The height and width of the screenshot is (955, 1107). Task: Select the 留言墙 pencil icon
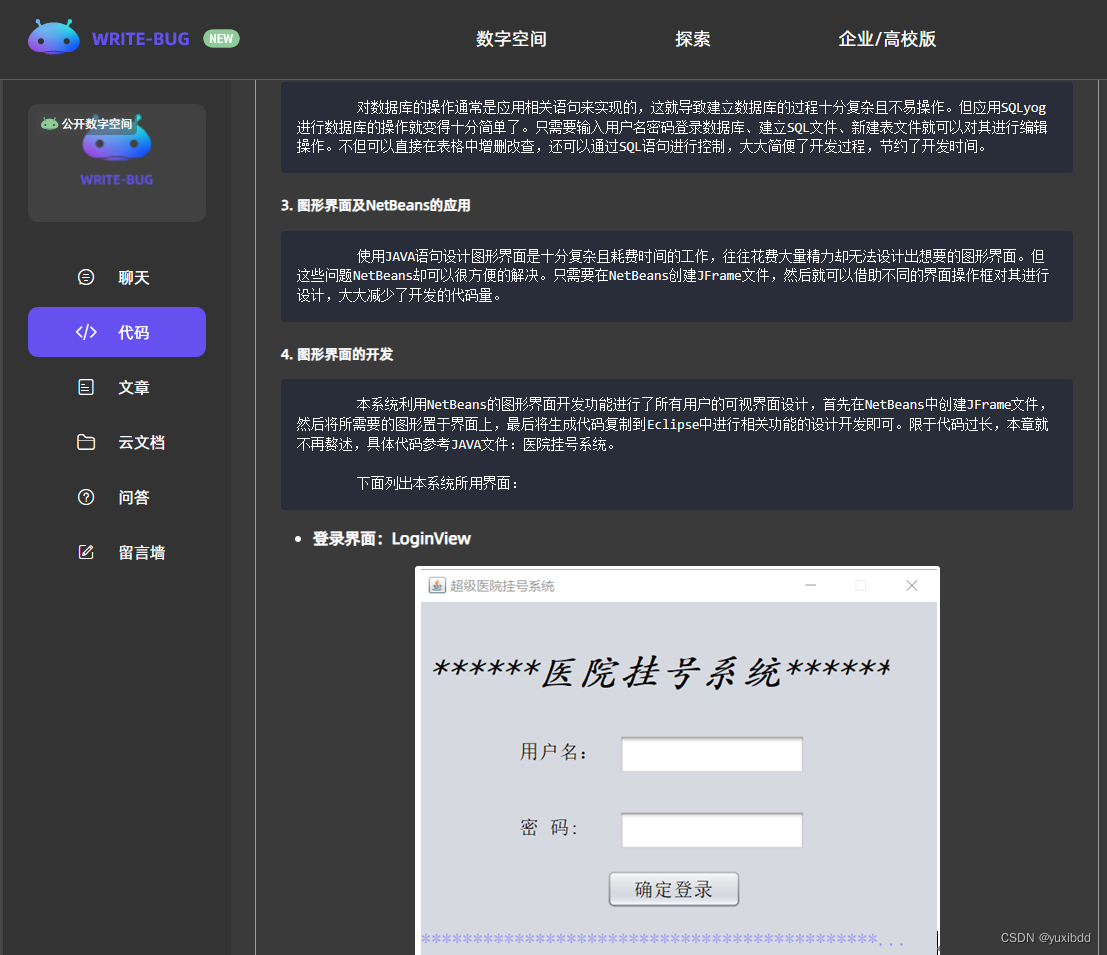pos(85,551)
